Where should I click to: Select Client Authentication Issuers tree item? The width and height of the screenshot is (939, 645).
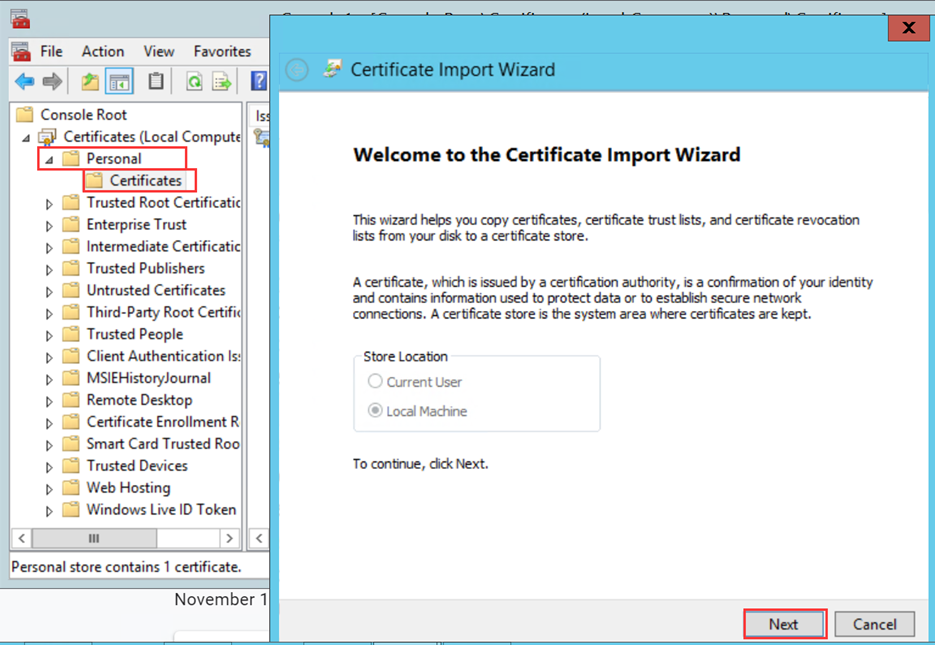tap(163, 356)
